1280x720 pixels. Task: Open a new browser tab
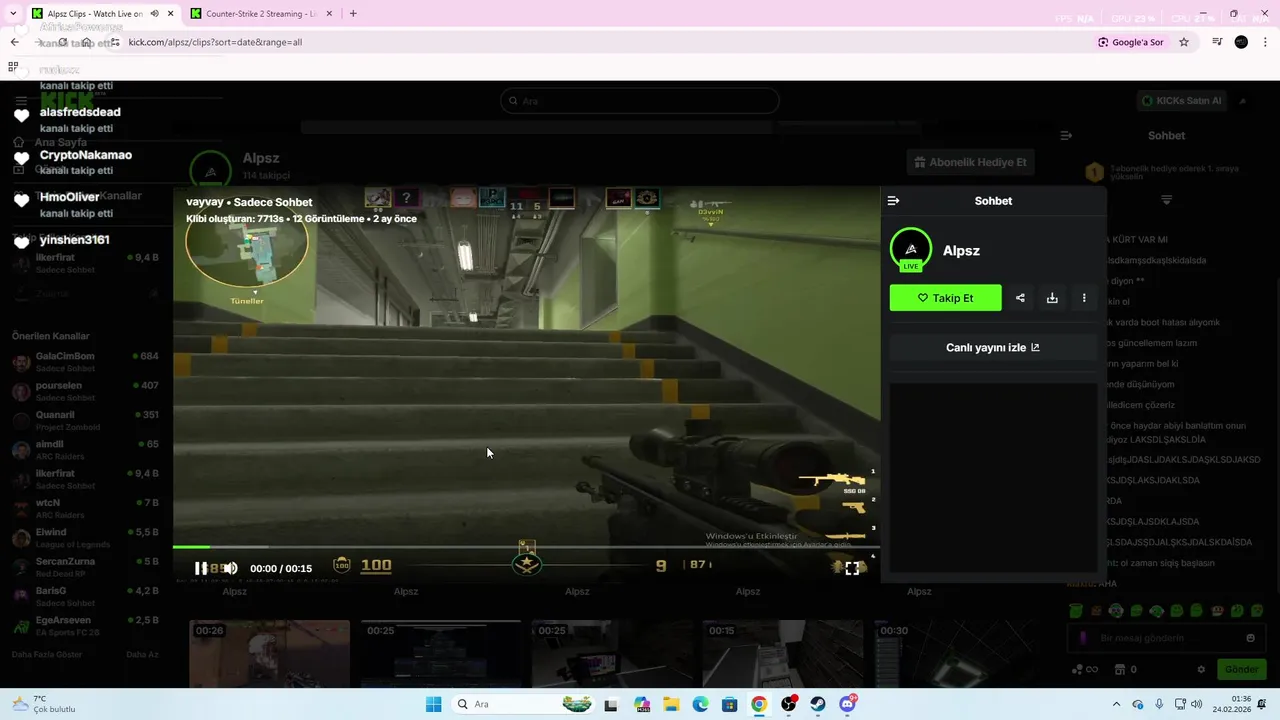(x=353, y=14)
